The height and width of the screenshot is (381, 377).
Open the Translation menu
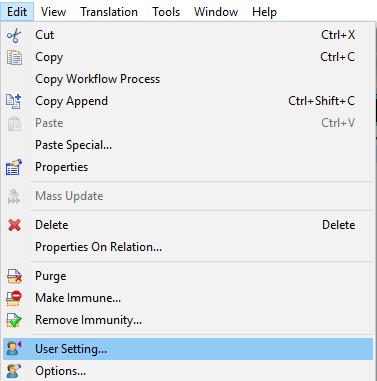[109, 12]
